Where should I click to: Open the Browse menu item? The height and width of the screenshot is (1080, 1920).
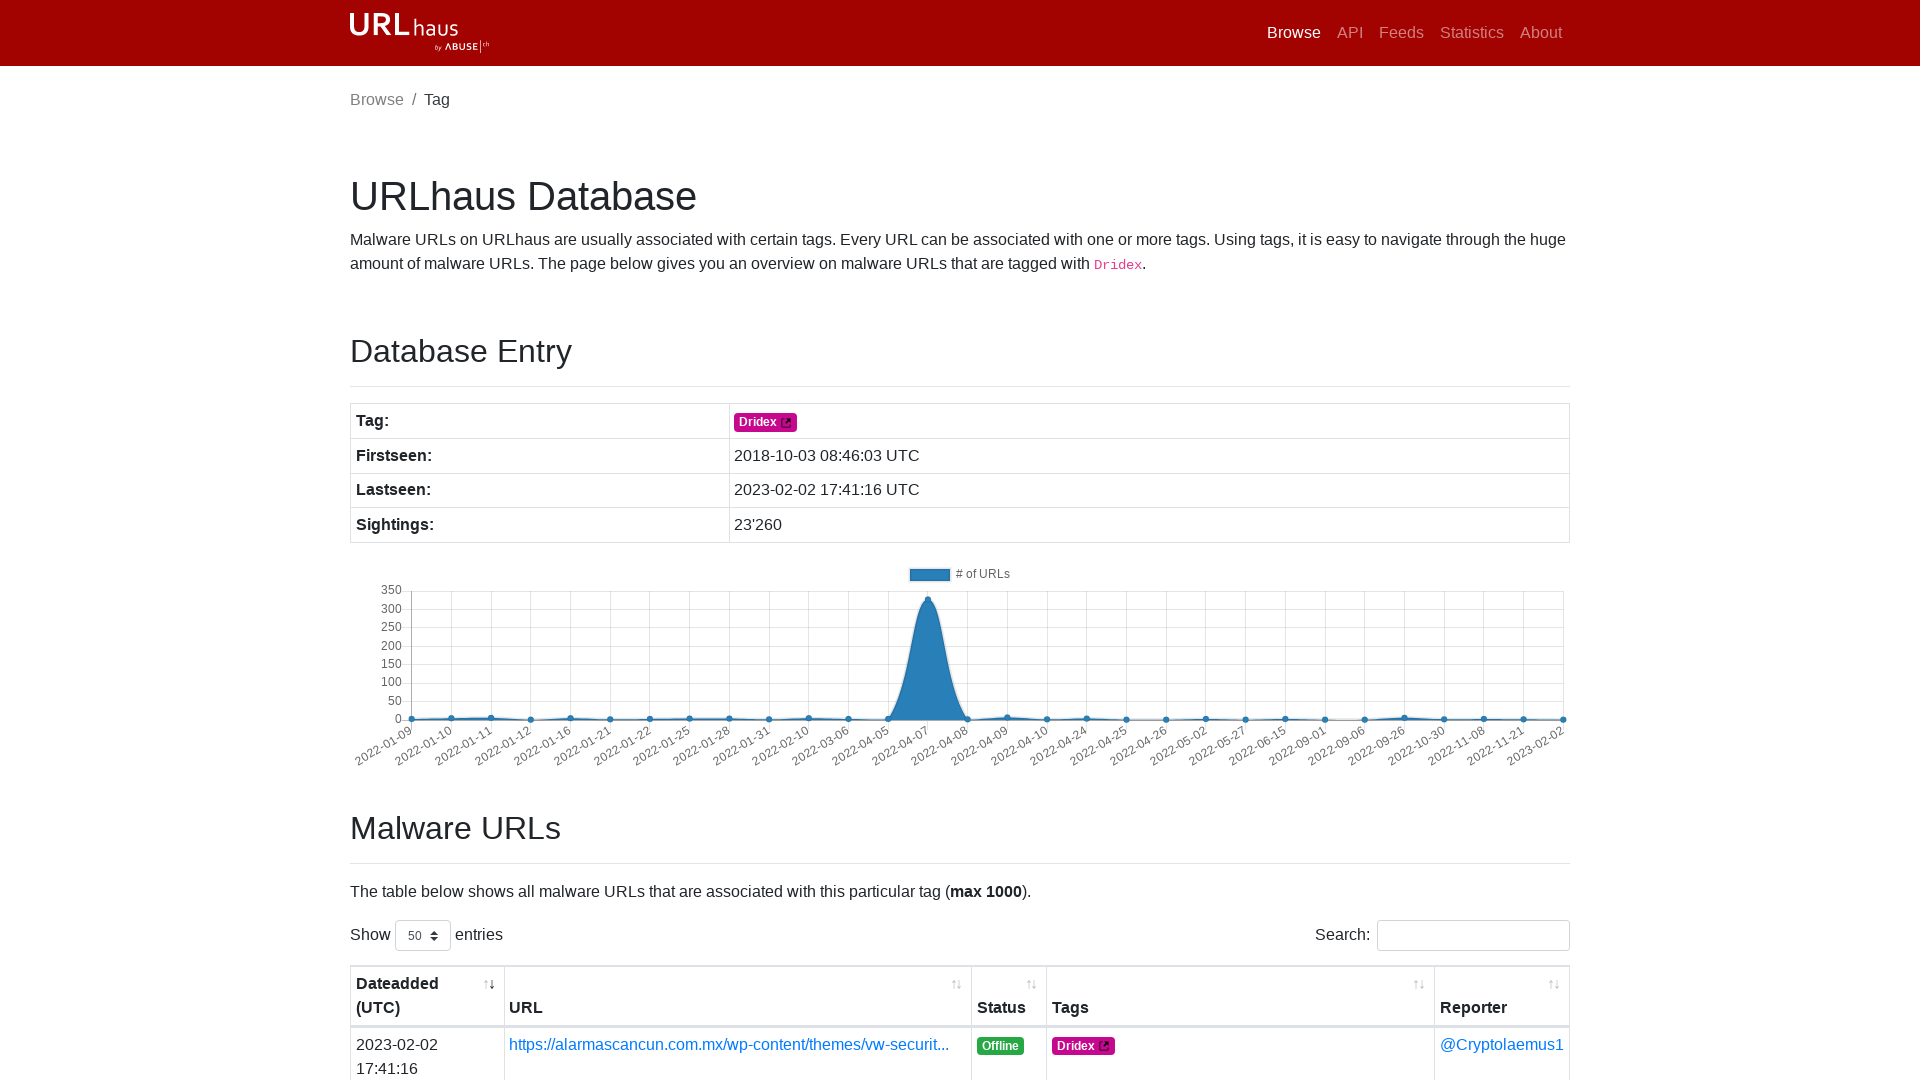coord(1293,33)
